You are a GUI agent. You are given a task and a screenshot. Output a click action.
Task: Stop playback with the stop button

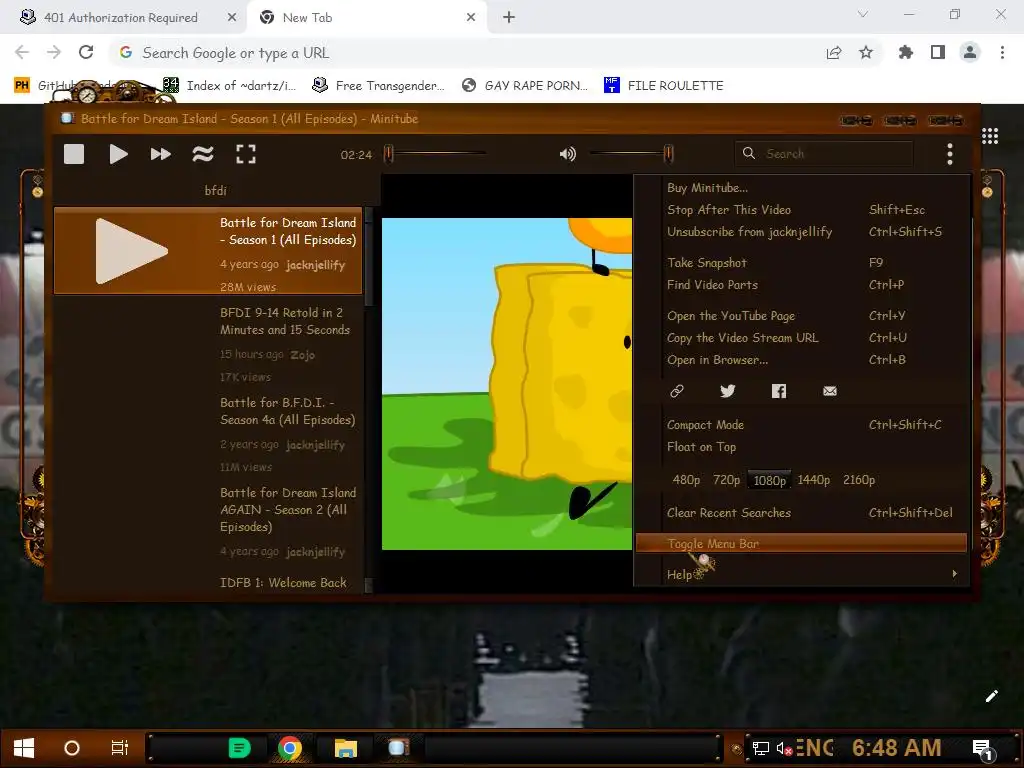point(74,154)
